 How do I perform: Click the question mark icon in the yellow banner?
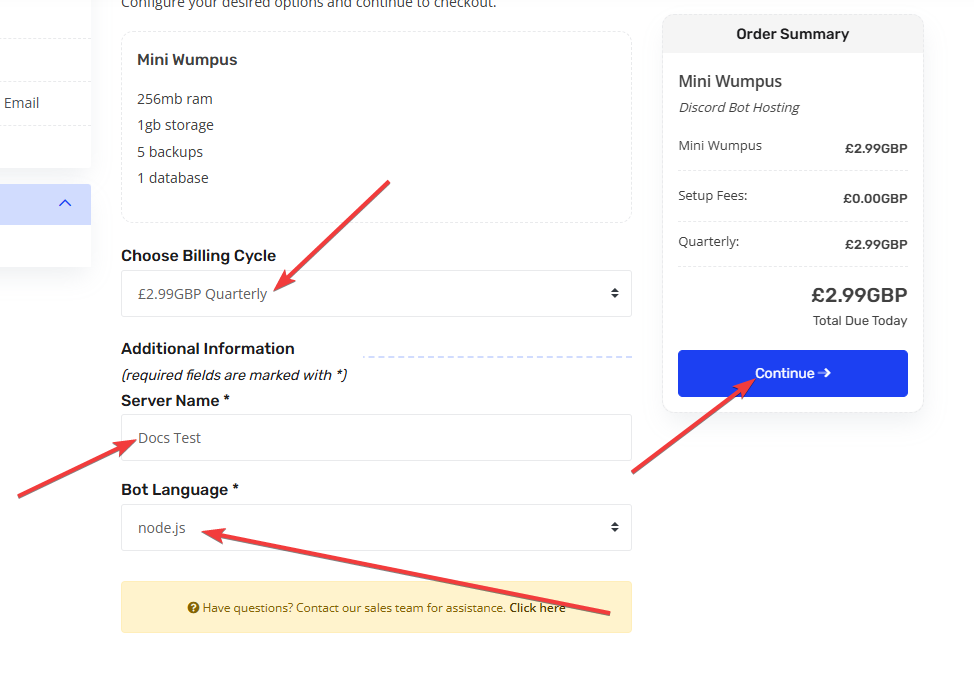point(193,608)
